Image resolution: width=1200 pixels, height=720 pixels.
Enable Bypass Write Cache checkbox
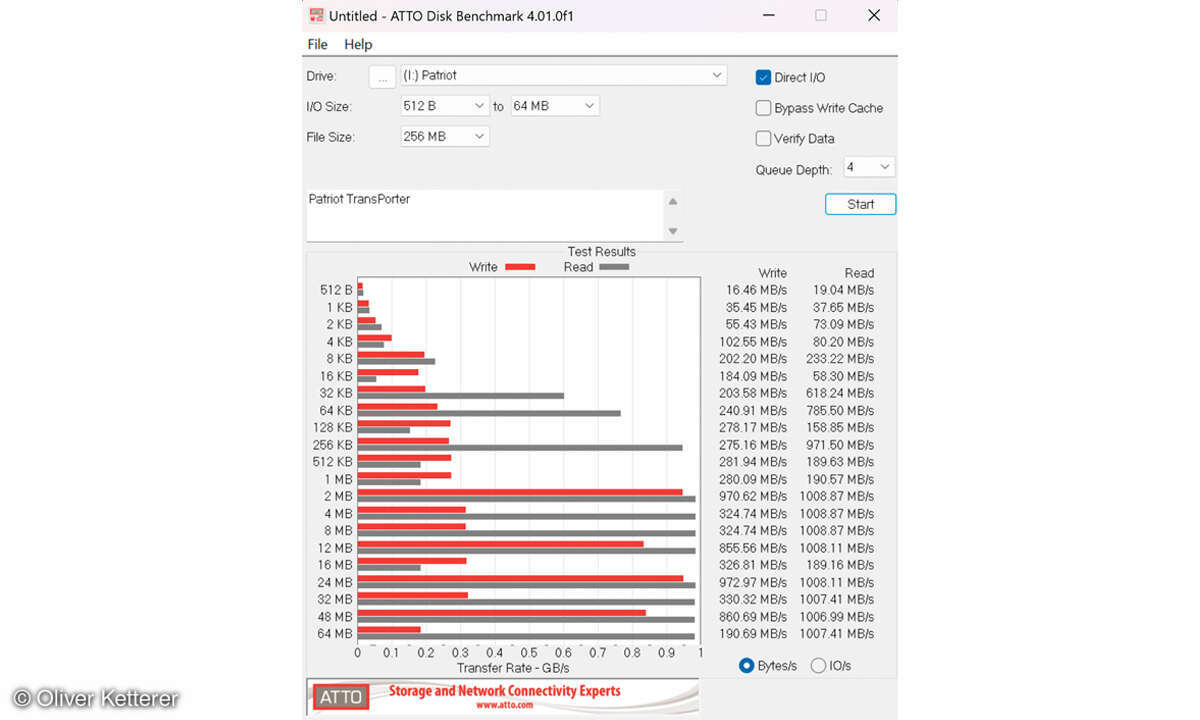pyautogui.click(x=763, y=108)
